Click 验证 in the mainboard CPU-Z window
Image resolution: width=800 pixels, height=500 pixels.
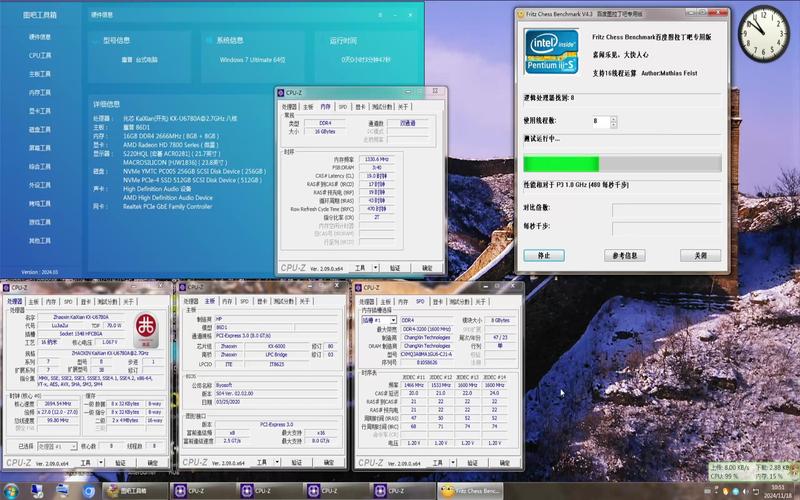[296, 462]
